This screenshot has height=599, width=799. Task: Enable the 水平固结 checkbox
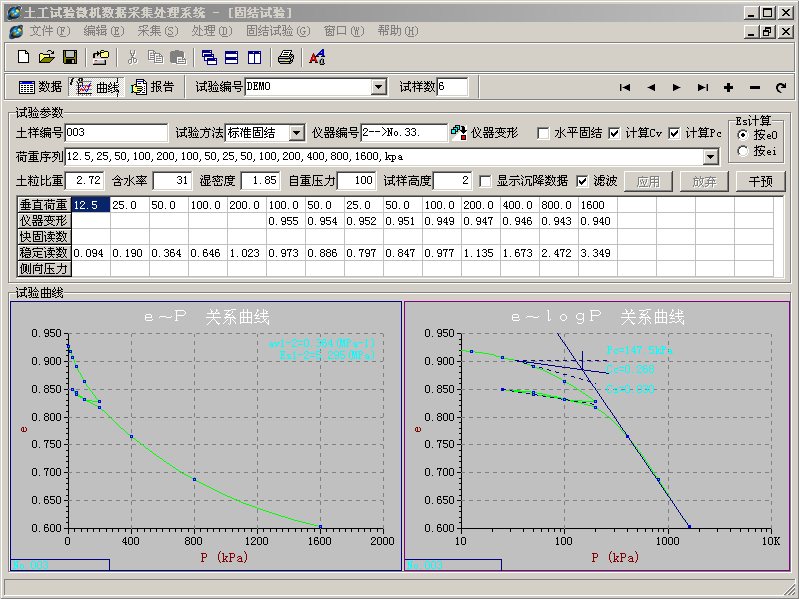[x=544, y=133]
